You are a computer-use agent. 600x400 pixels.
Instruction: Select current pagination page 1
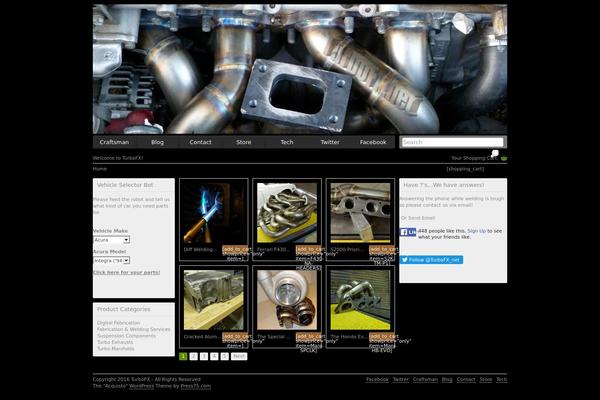pos(183,356)
